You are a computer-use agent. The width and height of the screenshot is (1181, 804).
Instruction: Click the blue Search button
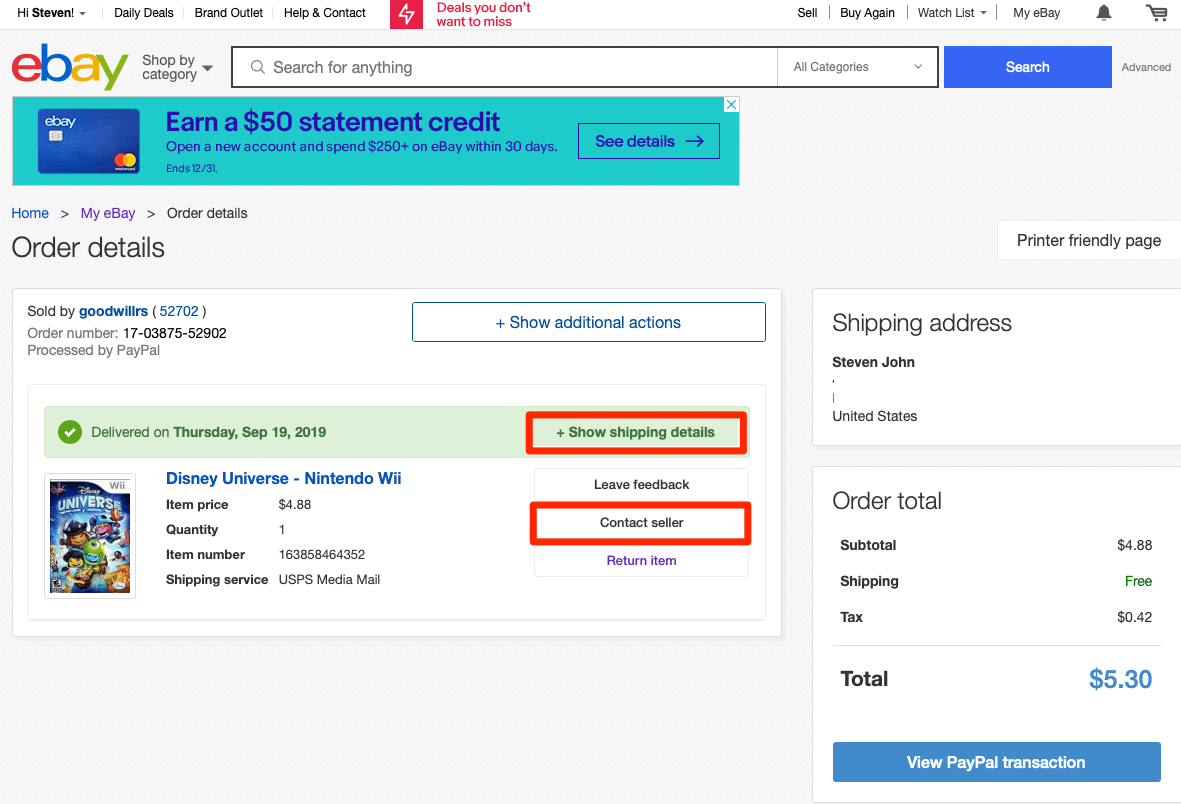click(1027, 67)
